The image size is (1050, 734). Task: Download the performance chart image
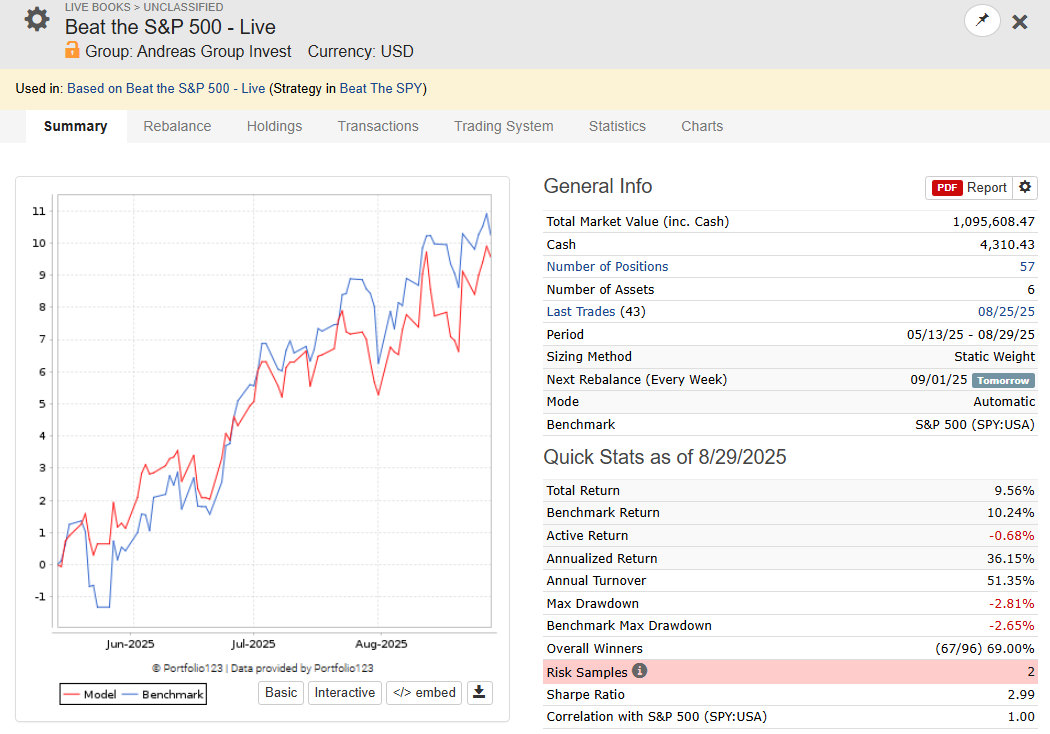(x=479, y=692)
